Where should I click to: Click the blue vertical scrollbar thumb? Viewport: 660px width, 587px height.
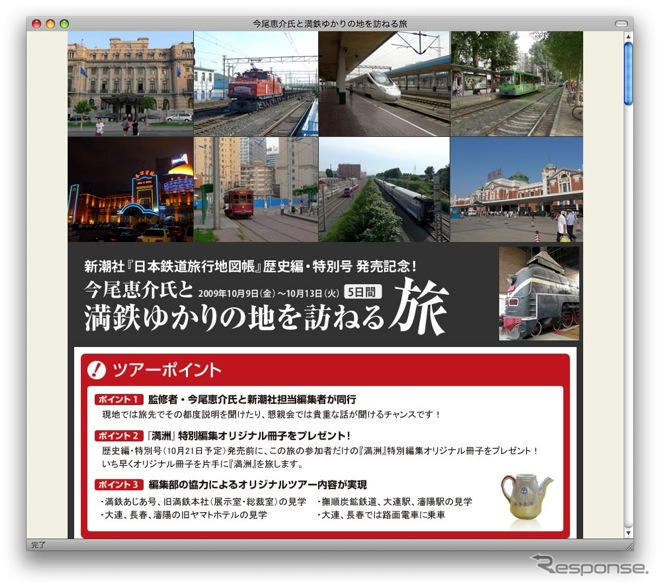point(628,74)
